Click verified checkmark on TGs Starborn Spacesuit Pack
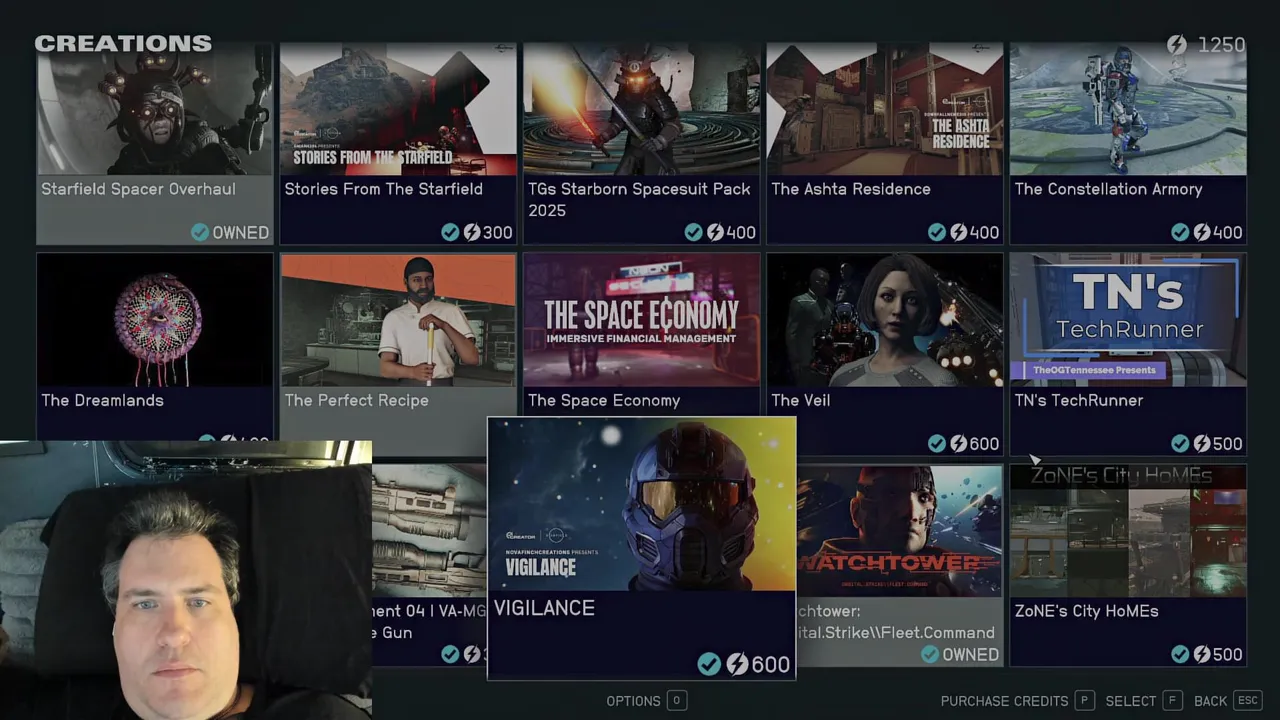Screen dimensions: 1280x720 click(693, 232)
